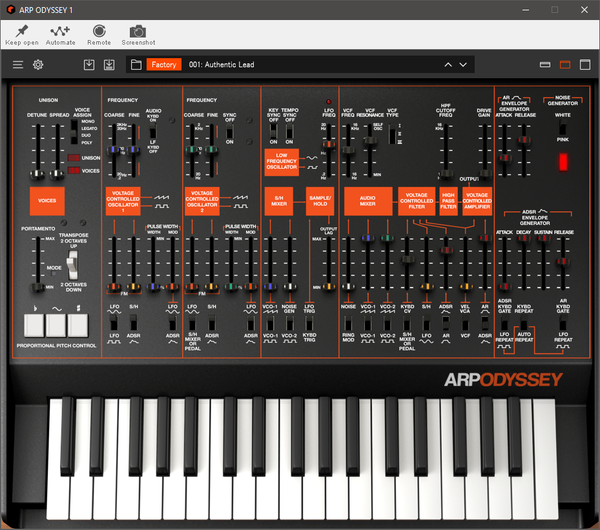Go to previous preset with up arrow
This screenshot has height=530, width=600.
[448, 65]
